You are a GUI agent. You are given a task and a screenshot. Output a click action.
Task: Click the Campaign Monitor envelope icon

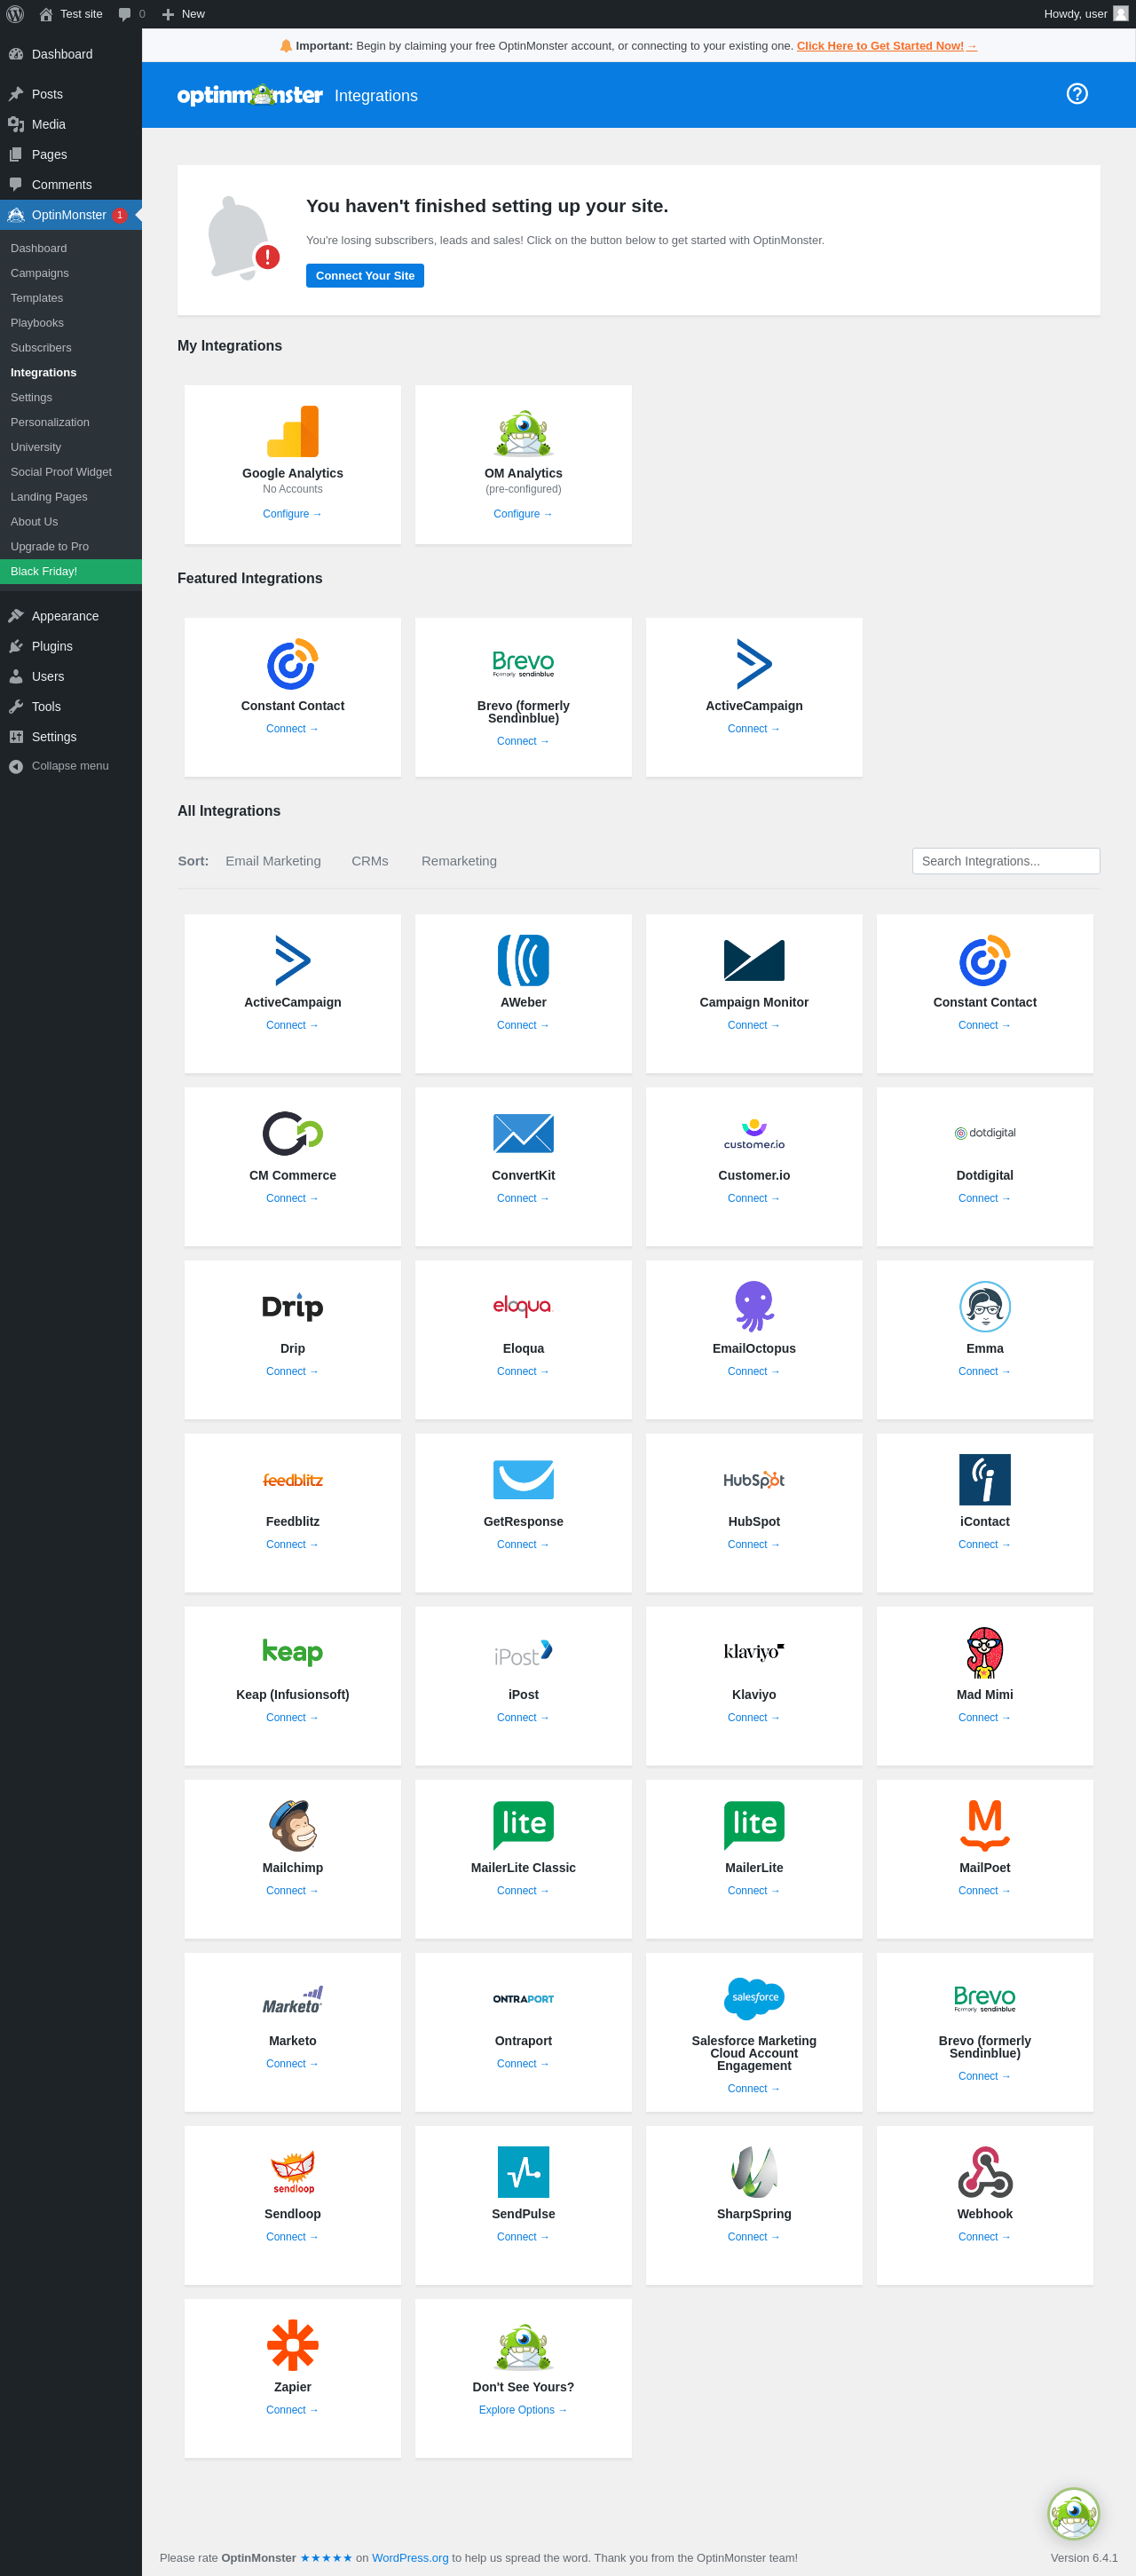coord(754,960)
